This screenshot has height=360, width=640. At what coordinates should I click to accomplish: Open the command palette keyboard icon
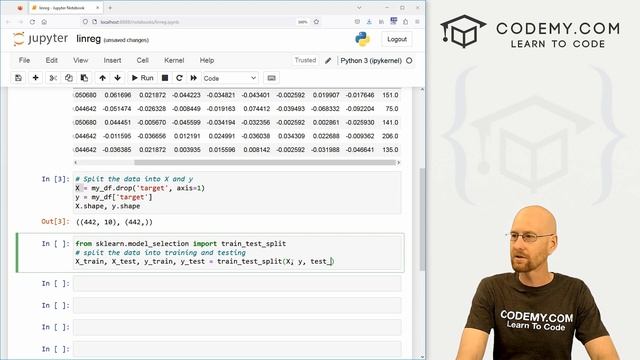coord(271,78)
